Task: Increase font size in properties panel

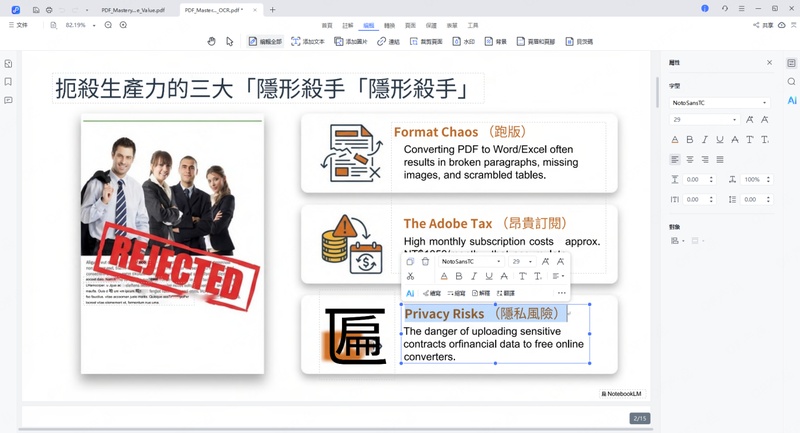Action: 749,119
